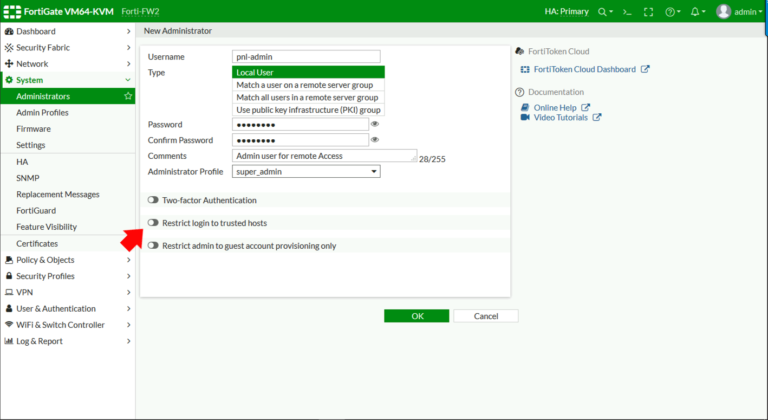This screenshot has width=768, height=420.
Task: Click the Security Fabric icon
Action: [x=9, y=48]
